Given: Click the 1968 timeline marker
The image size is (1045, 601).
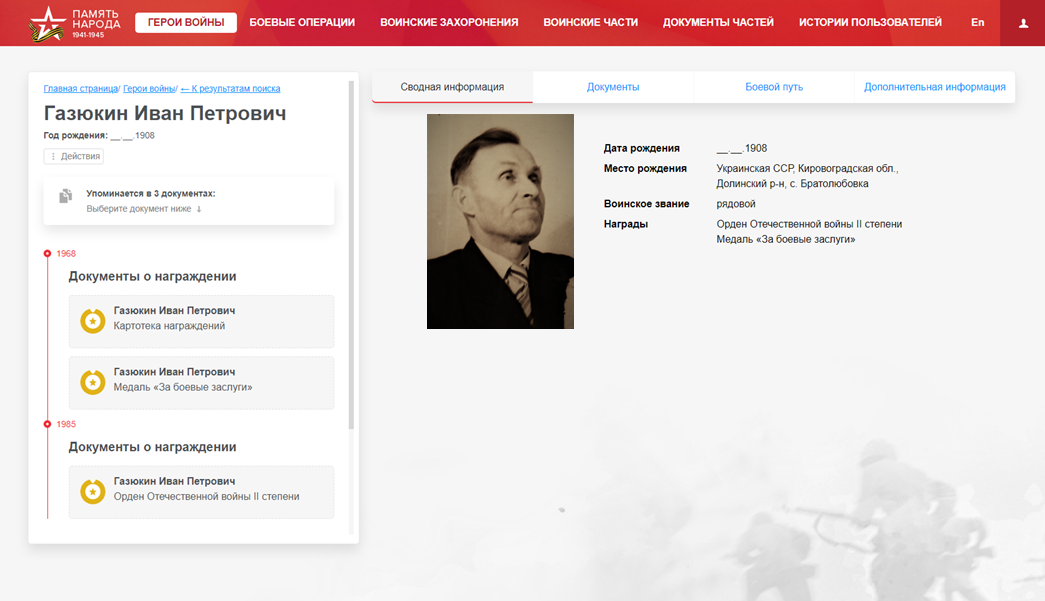Looking at the screenshot, I should tap(47, 253).
